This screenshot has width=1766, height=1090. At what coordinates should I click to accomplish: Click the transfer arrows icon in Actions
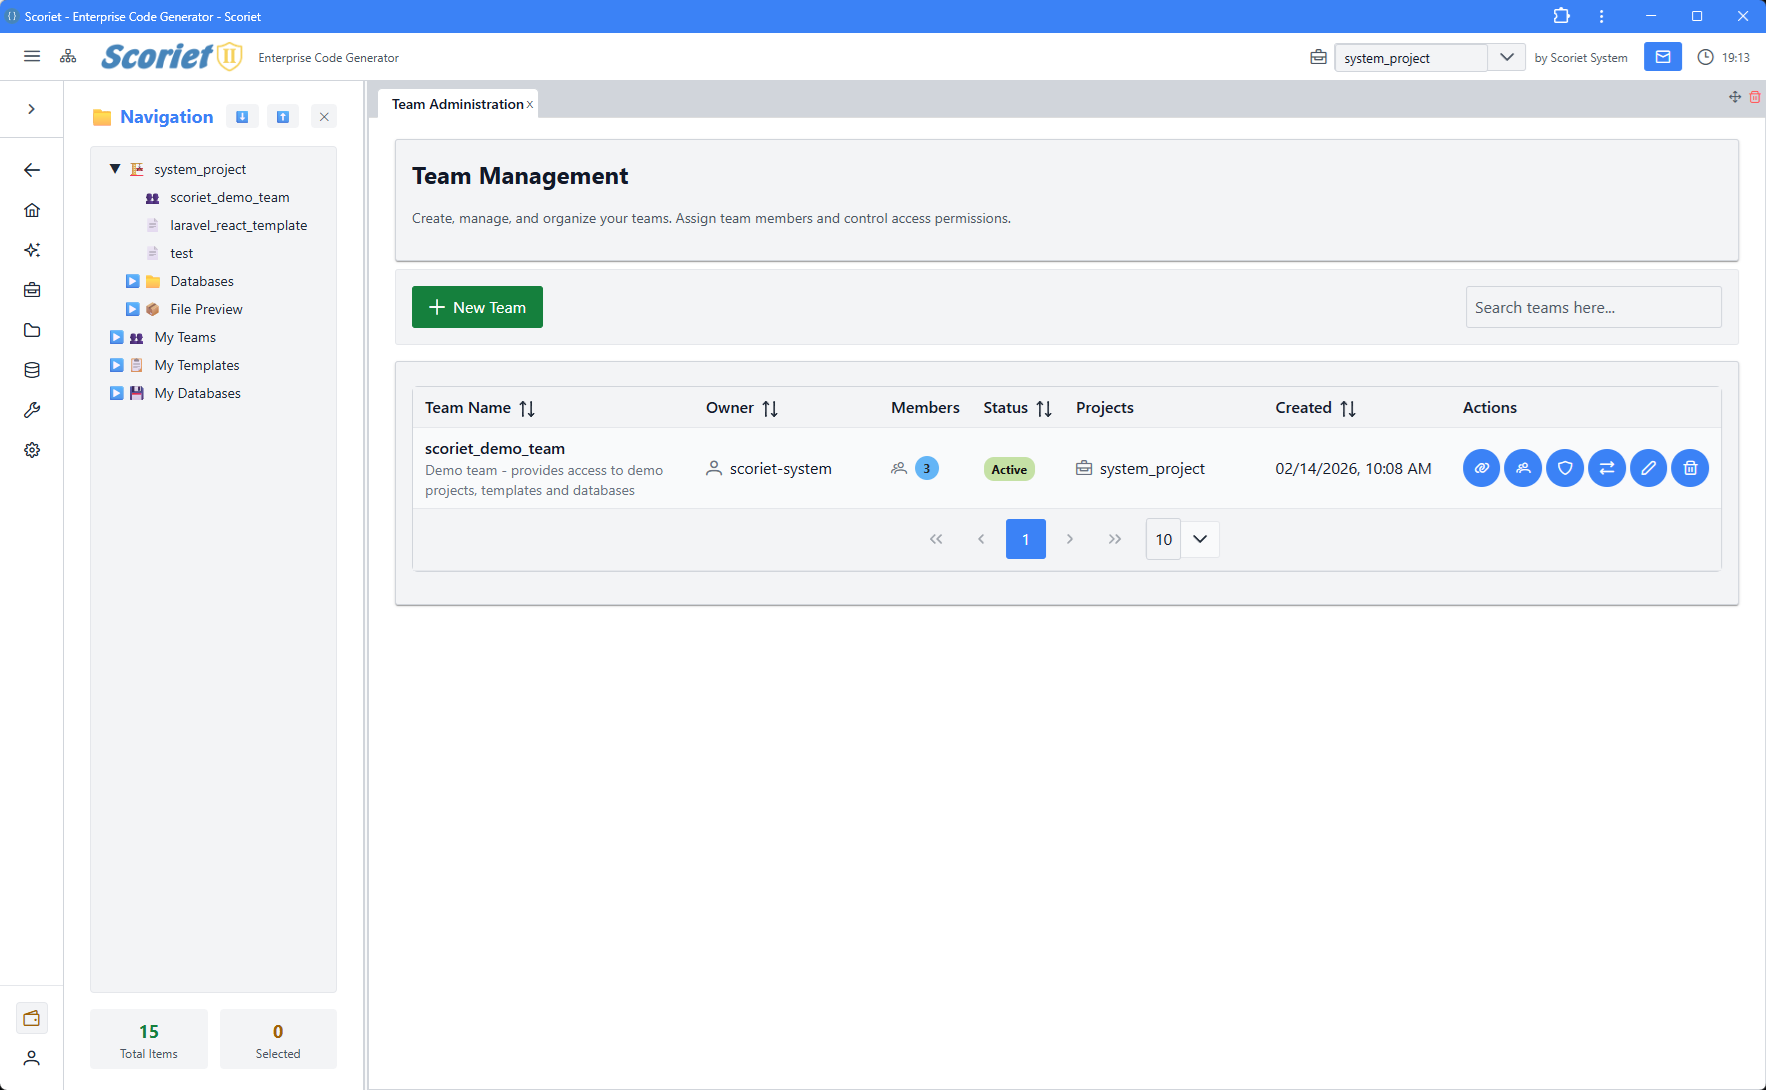tap(1607, 468)
